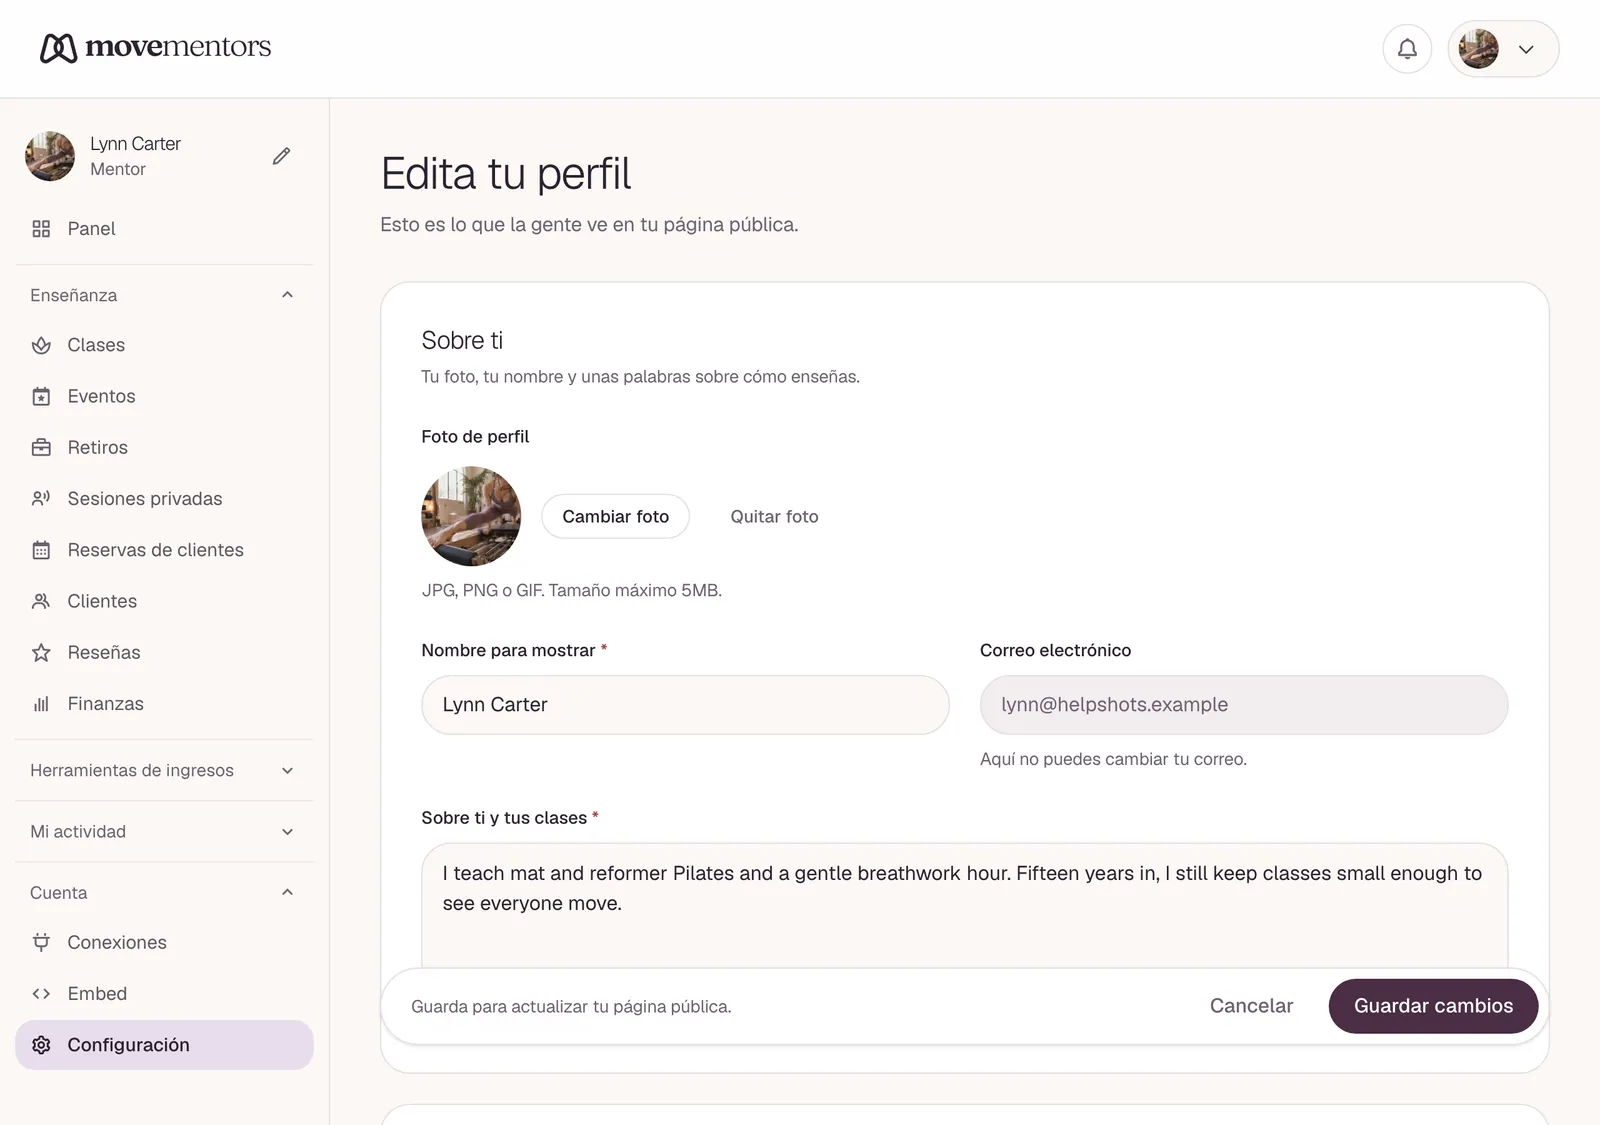The height and width of the screenshot is (1125, 1600).
Task: View Reseñas in sidebar
Action: coord(164,652)
